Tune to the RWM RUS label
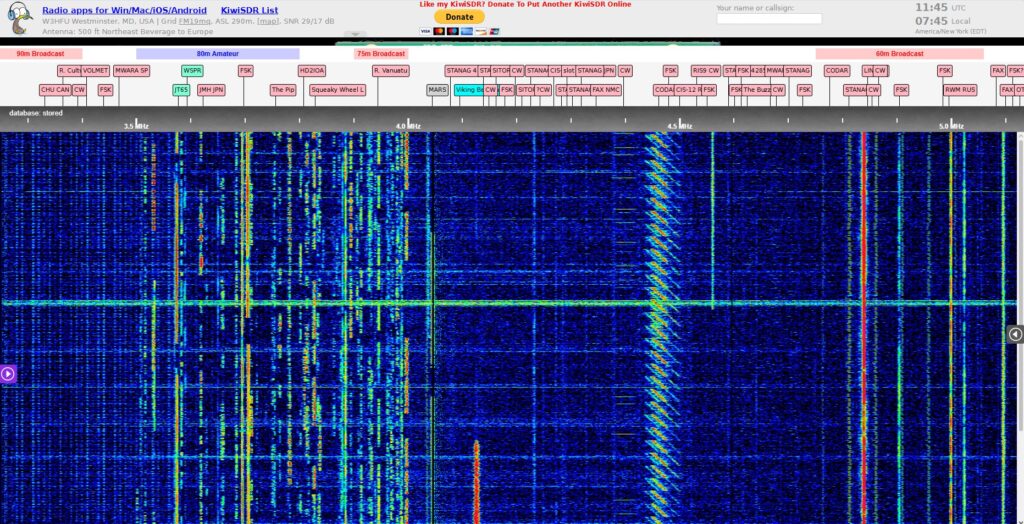Image resolution: width=1024 pixels, height=524 pixels. pos(960,90)
